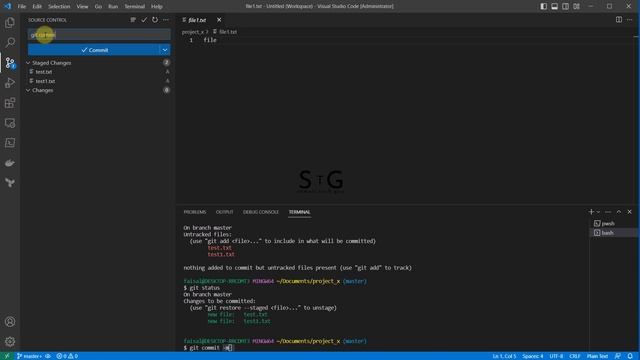Image resolution: width=640 pixels, height=360 pixels.
Task: Toggle the bottom panel layout button
Action: (554, 6)
